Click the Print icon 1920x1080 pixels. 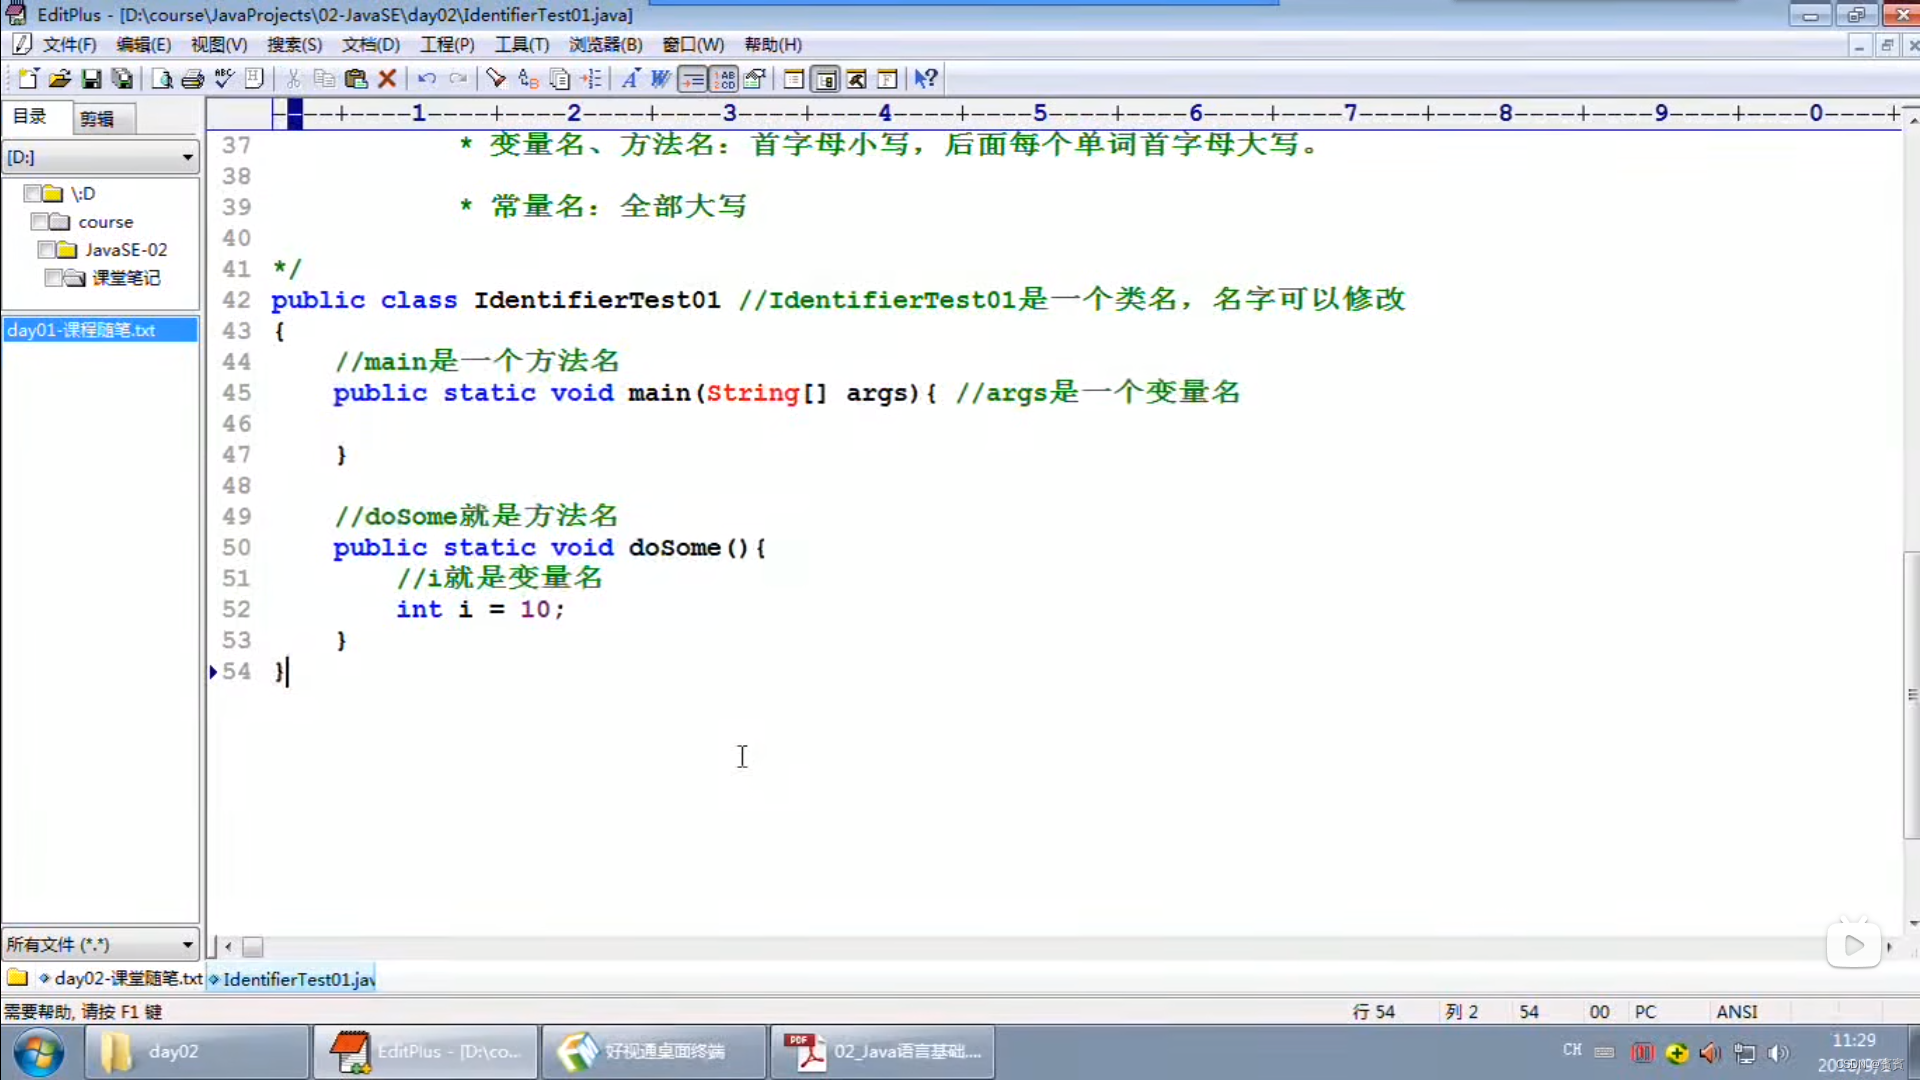pyautogui.click(x=193, y=79)
